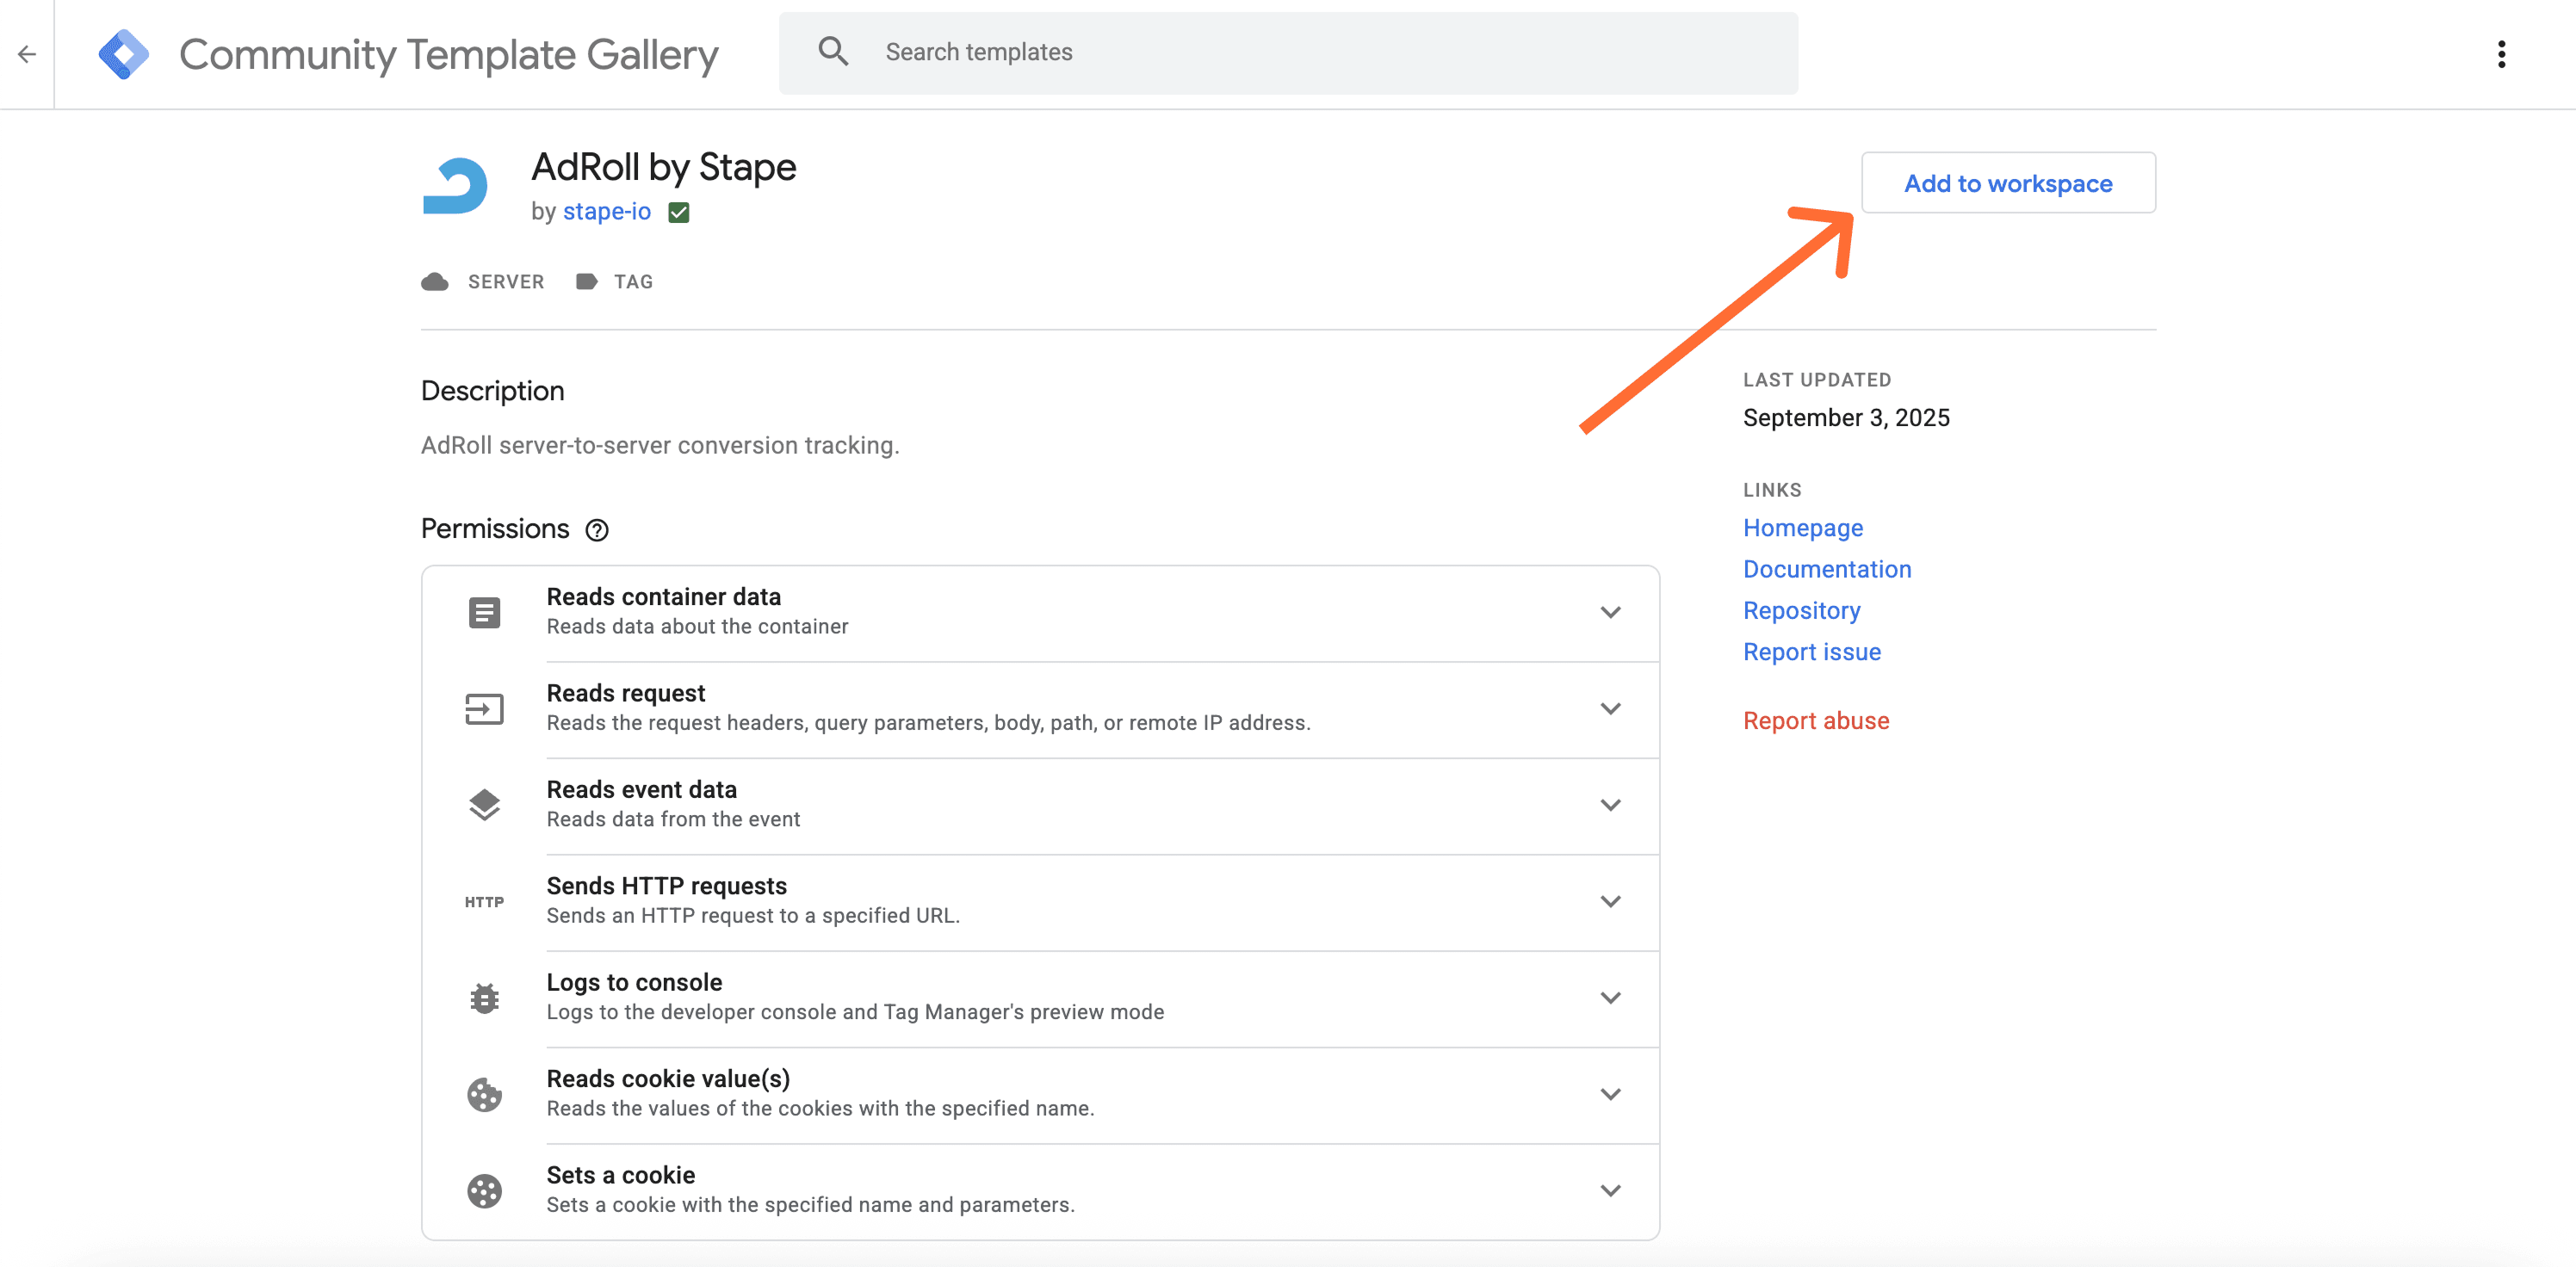Click the Description section heading
This screenshot has height=1267, width=2576.
[493, 391]
